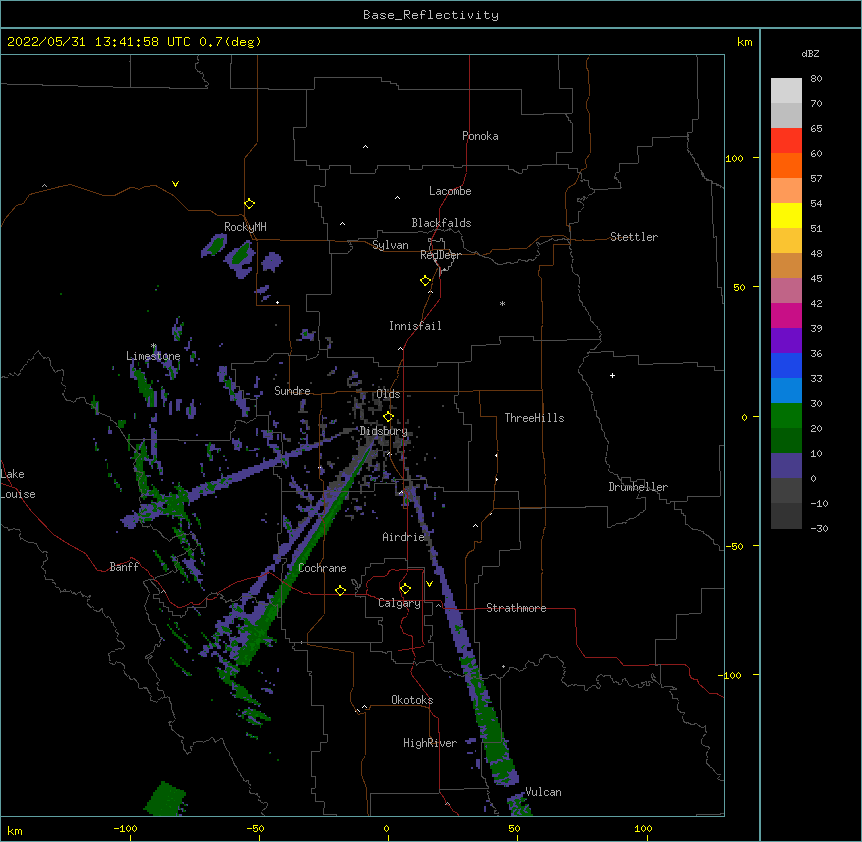The height and width of the screenshot is (842, 862).
Task: Click the red 65 dBZ legend swatch
Action: click(x=786, y=141)
